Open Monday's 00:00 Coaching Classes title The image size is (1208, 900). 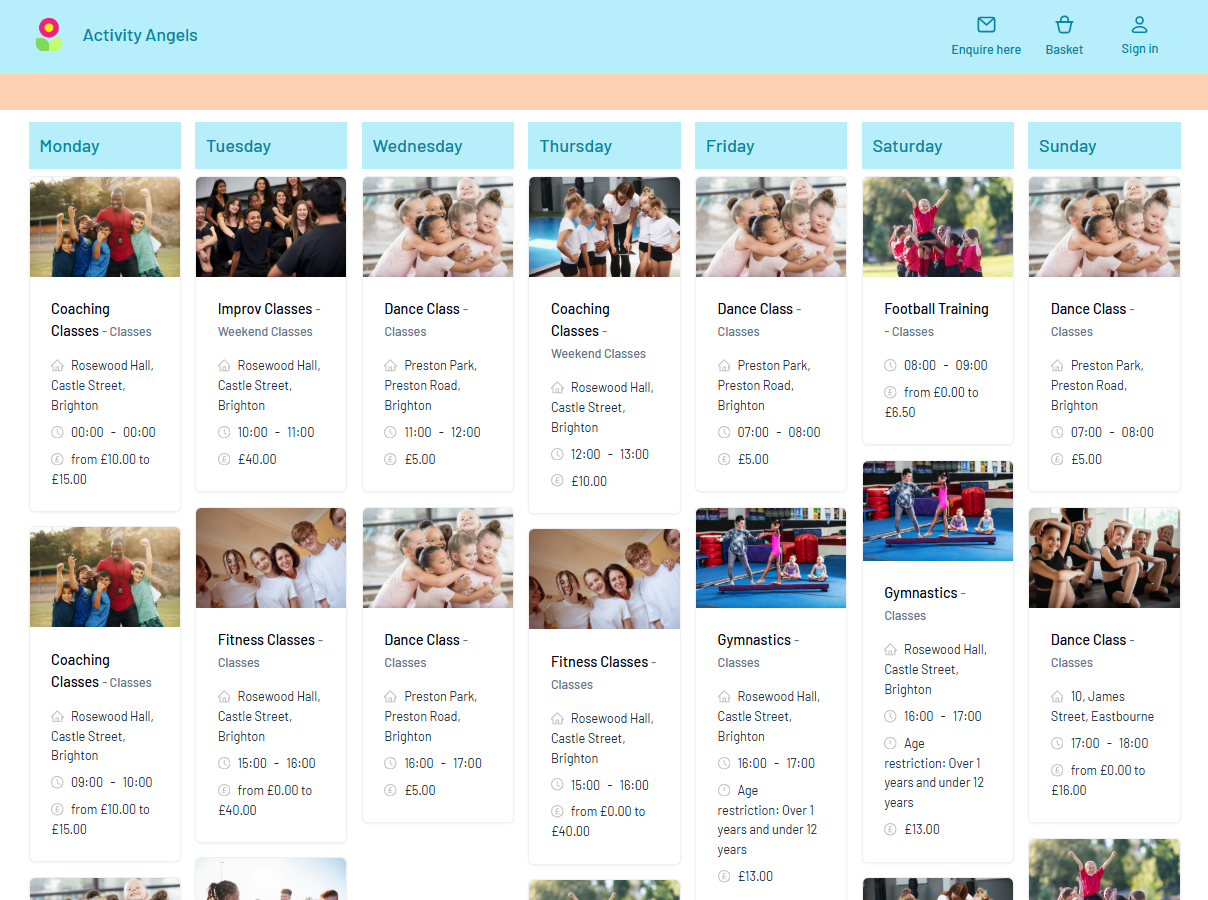[x=80, y=320]
